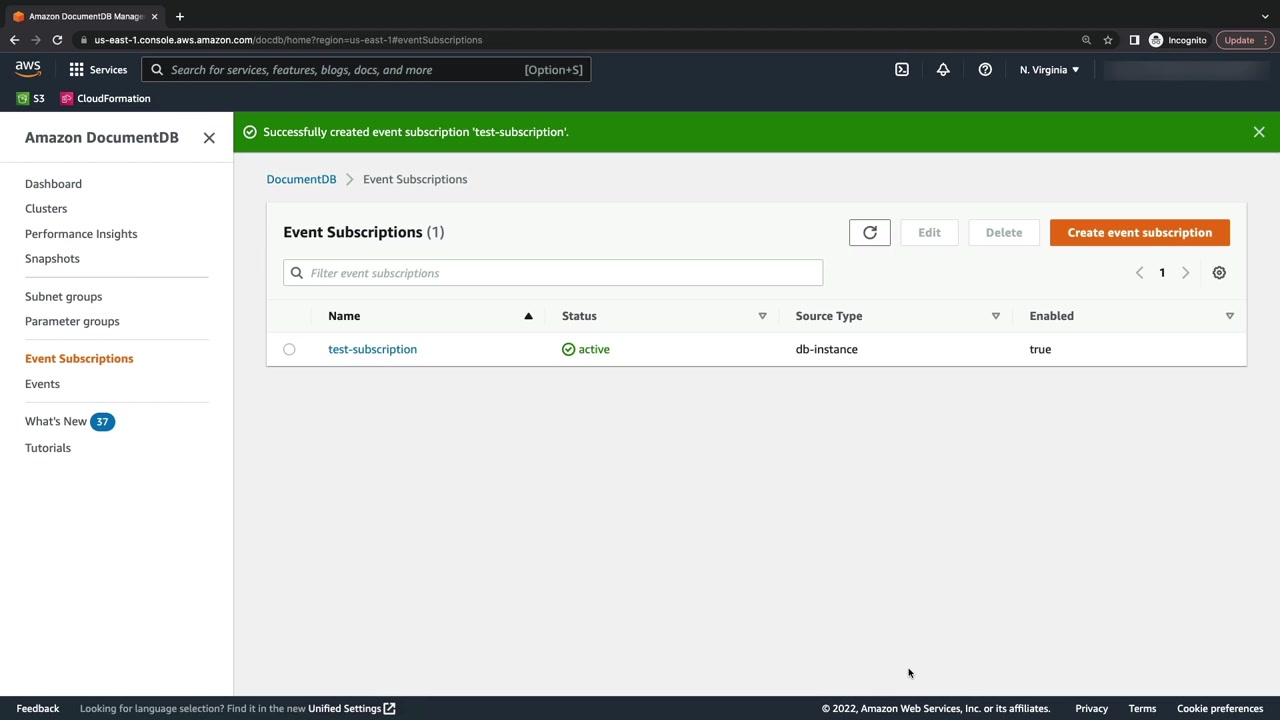
Task: Open a new browser tab
Action: 180,16
